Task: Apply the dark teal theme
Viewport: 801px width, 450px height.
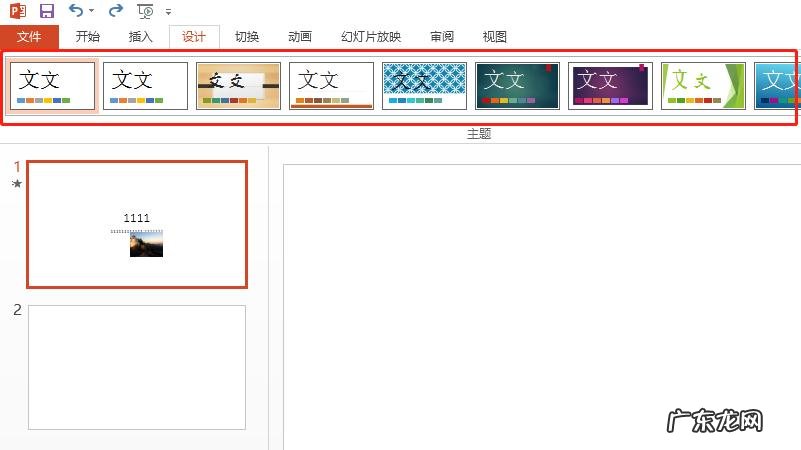Action: [517, 86]
